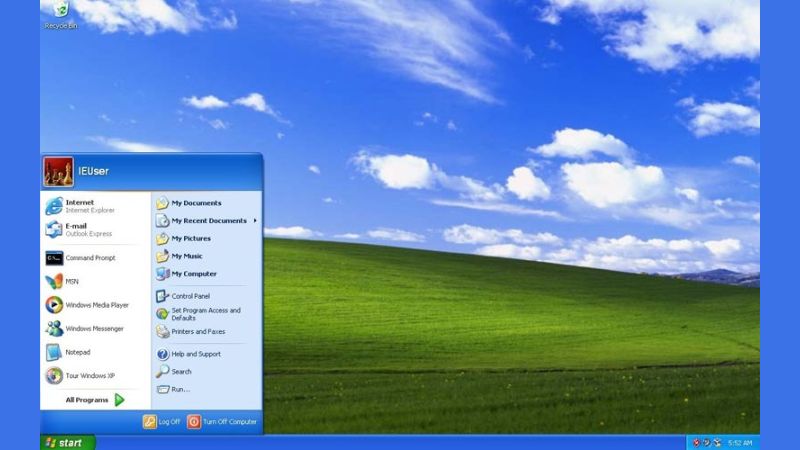Choose the Search label
The height and width of the screenshot is (450, 800).
[181, 372]
